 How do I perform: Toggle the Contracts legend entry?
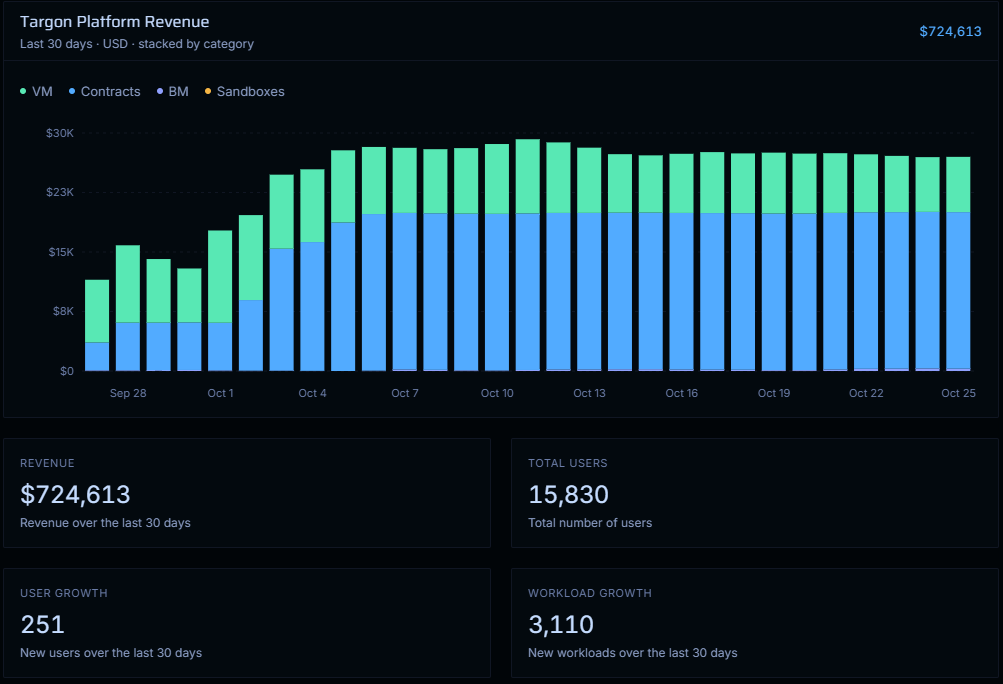click(104, 91)
